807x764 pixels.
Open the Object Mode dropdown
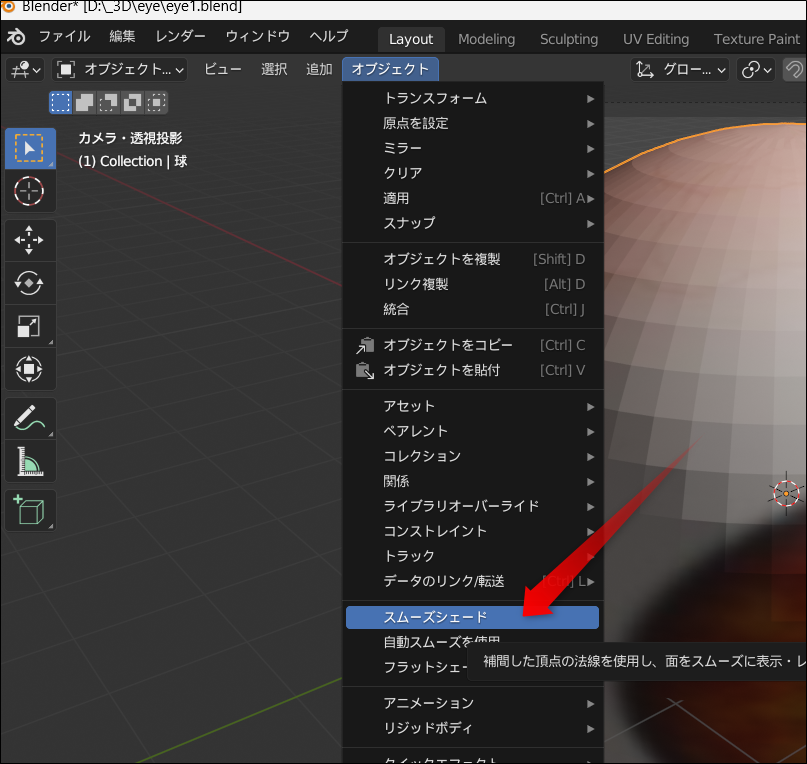pyautogui.click(x=119, y=69)
